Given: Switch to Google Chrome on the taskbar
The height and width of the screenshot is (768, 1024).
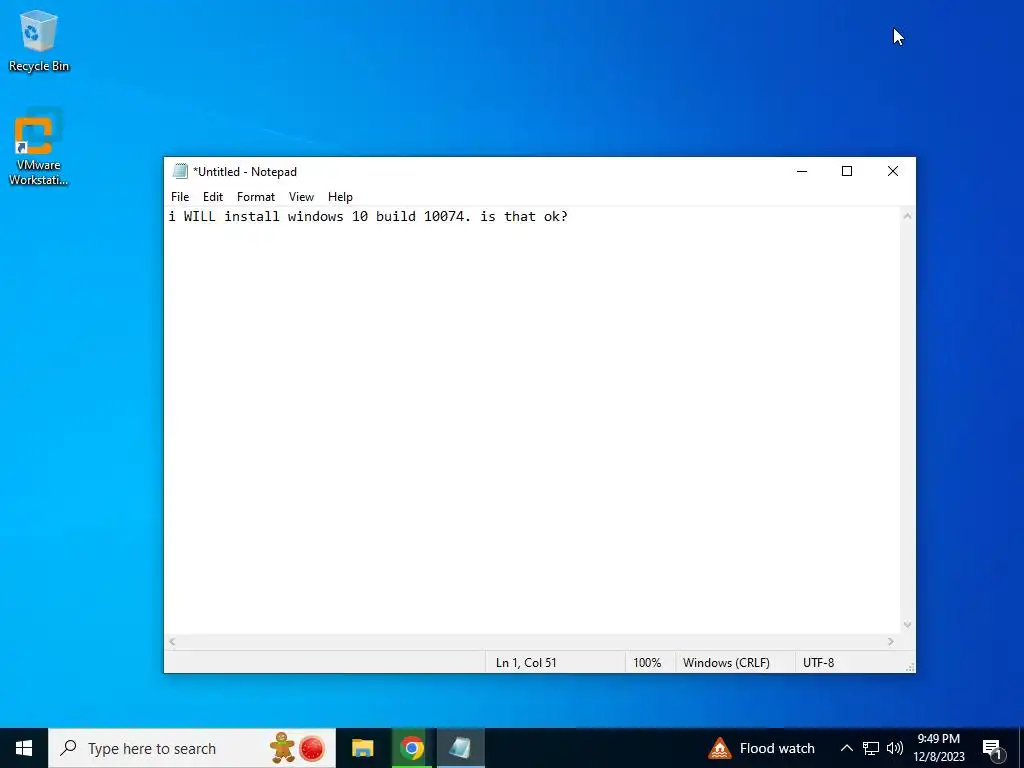Looking at the screenshot, I should tap(411, 748).
